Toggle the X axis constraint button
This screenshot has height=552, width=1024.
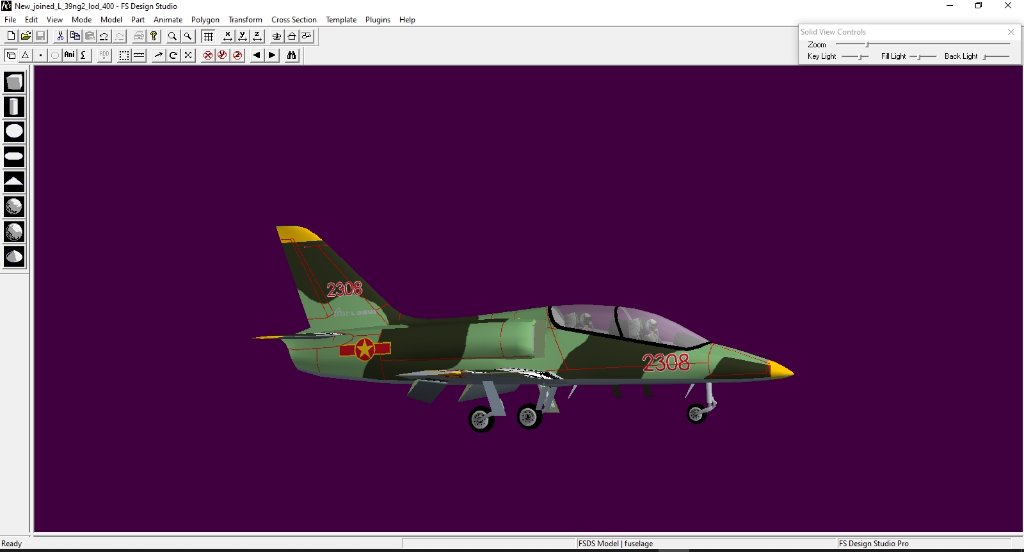click(228, 36)
